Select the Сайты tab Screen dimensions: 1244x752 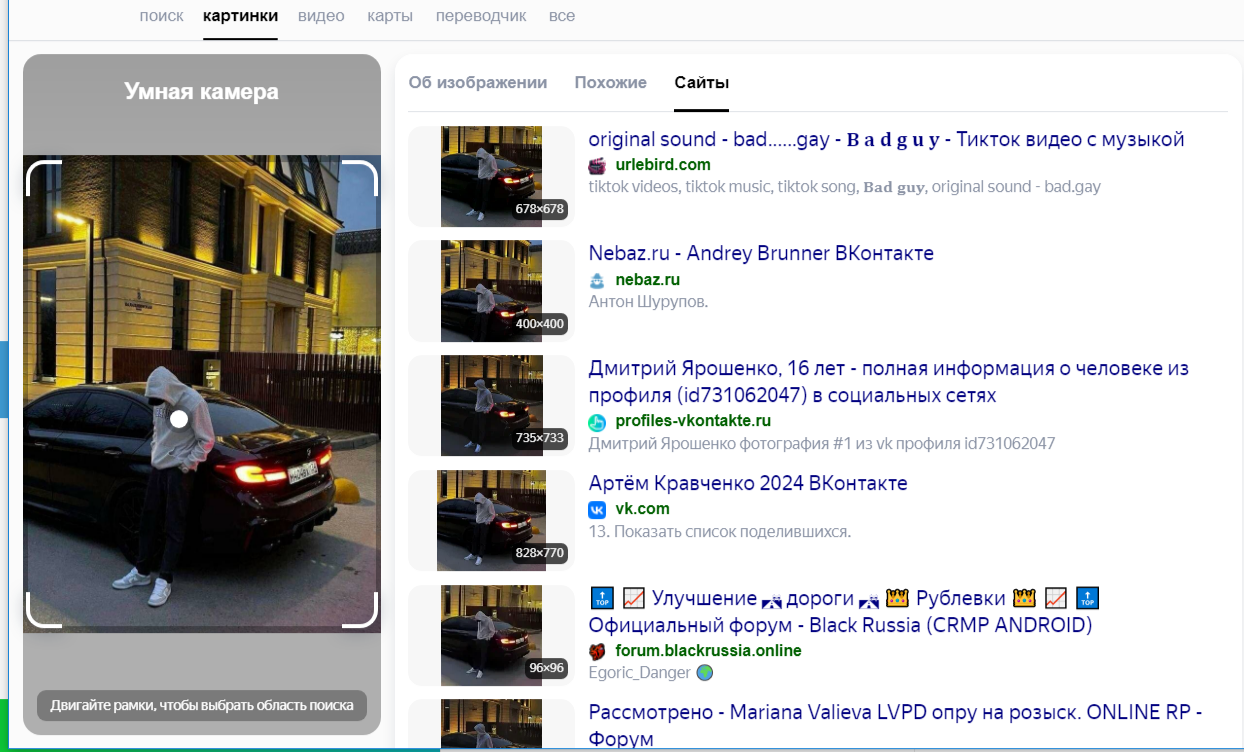coord(702,83)
